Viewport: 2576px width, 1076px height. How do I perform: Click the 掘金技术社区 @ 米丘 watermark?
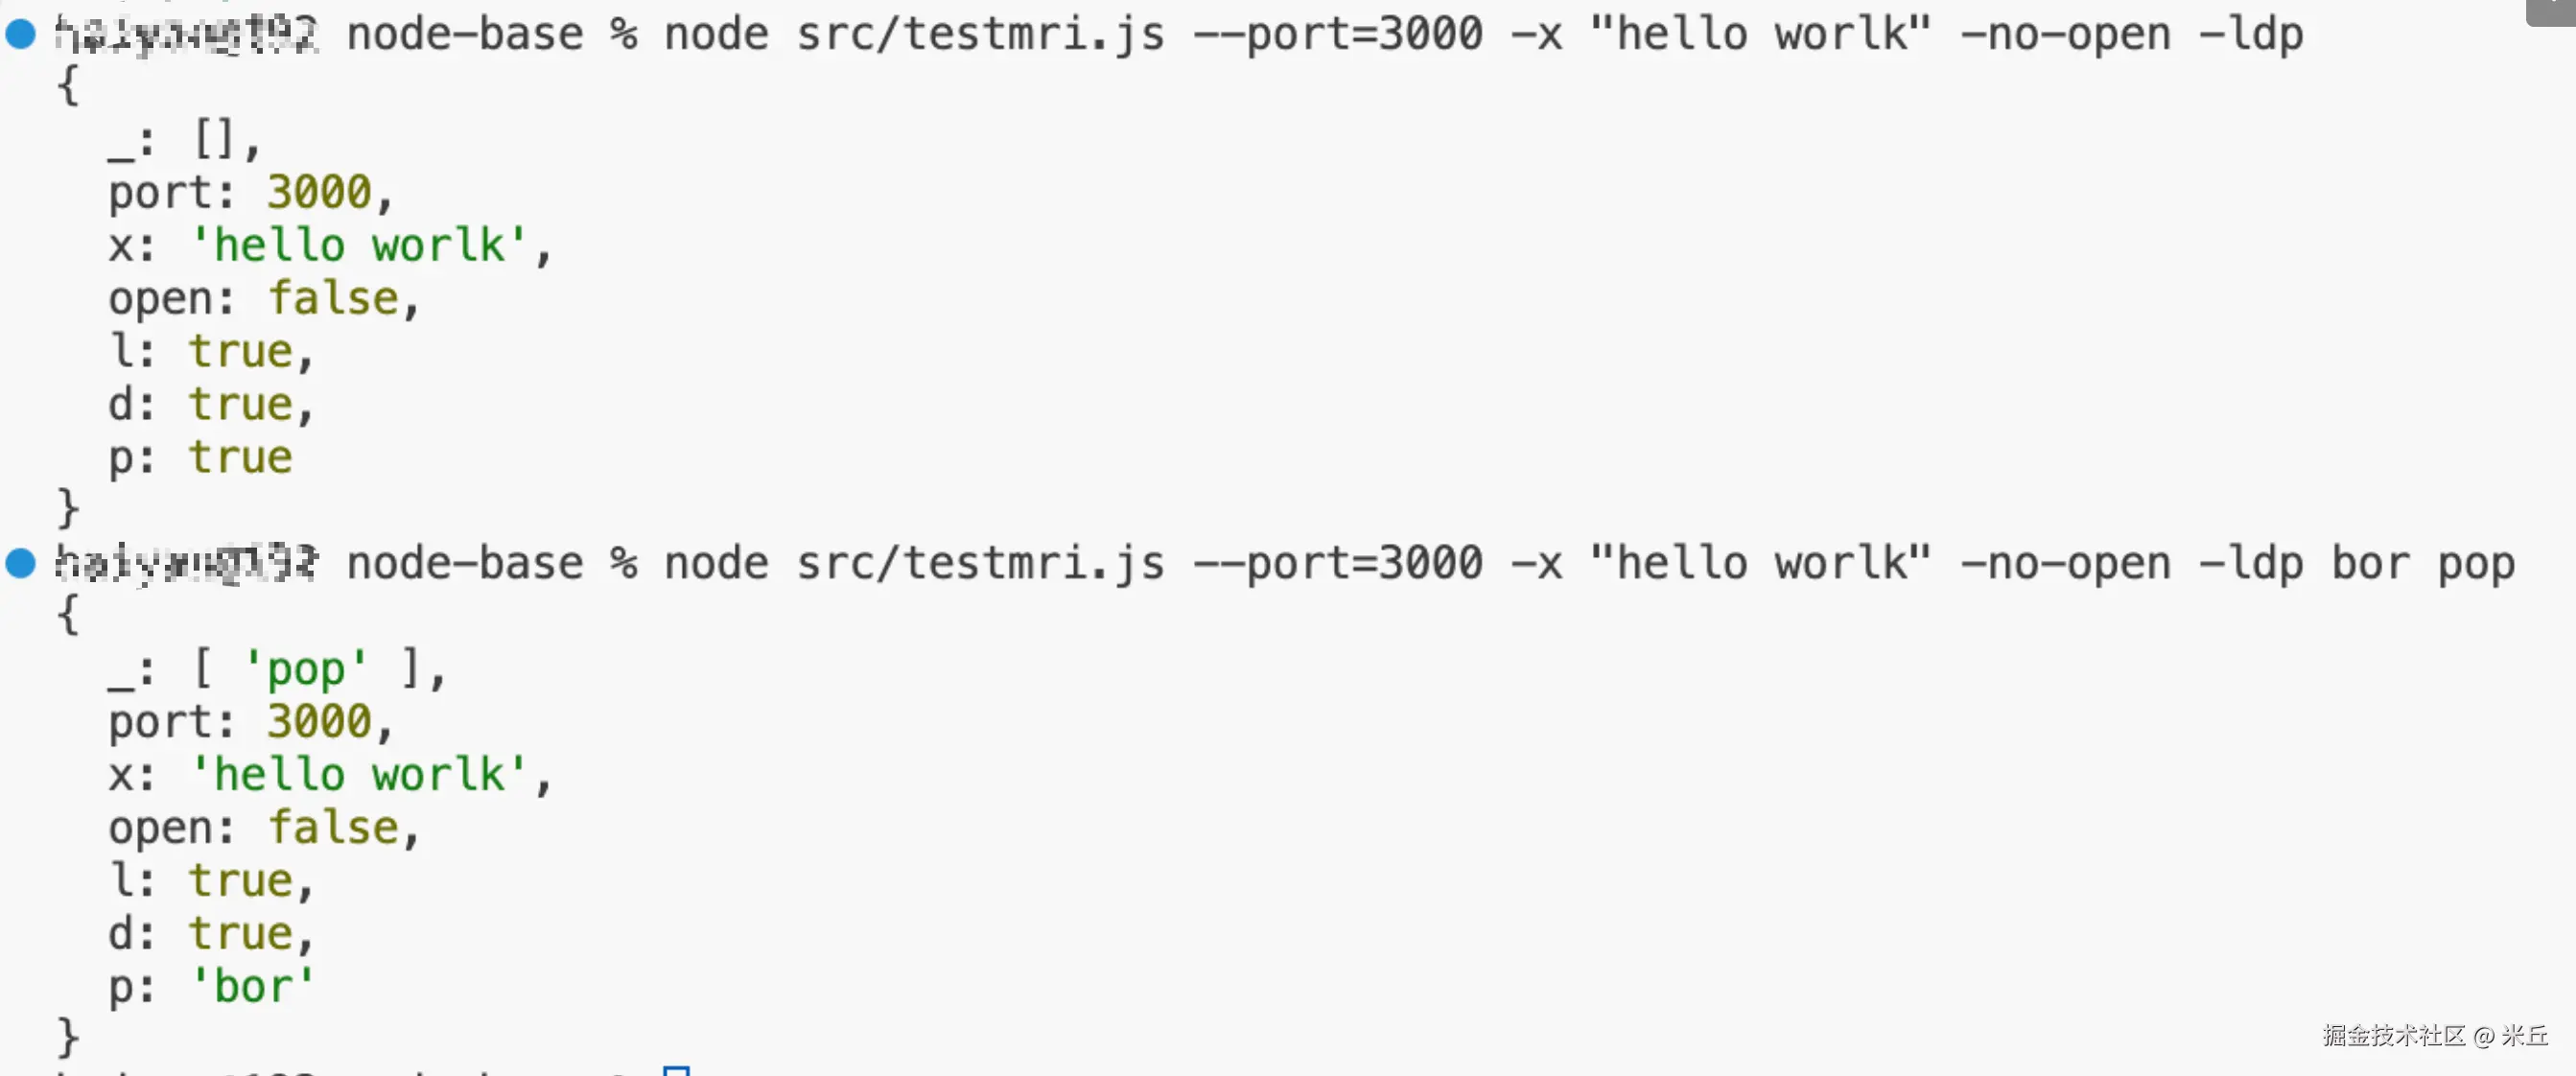click(2434, 1035)
